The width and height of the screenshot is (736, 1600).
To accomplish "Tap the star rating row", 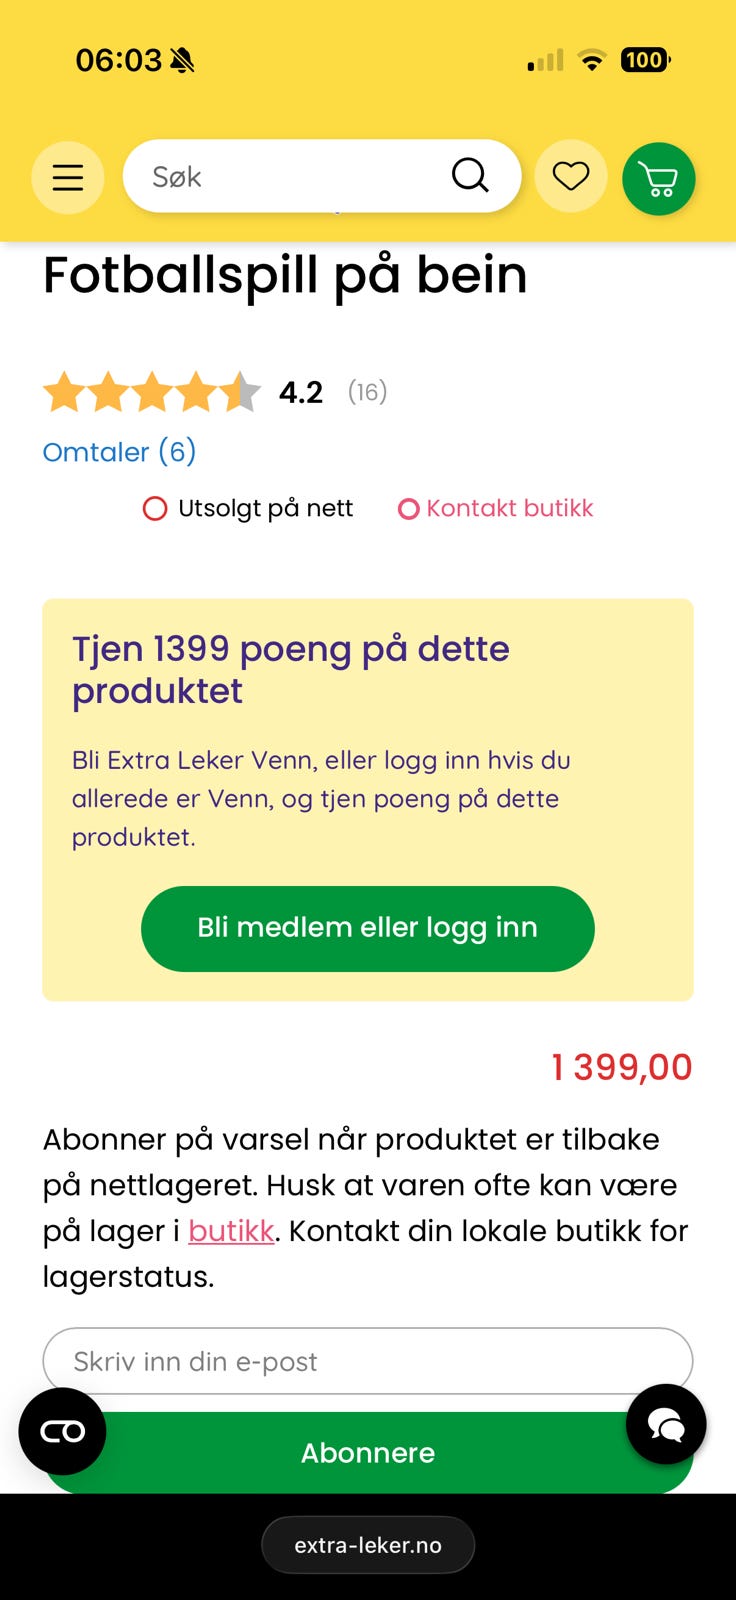I will tap(151, 392).
